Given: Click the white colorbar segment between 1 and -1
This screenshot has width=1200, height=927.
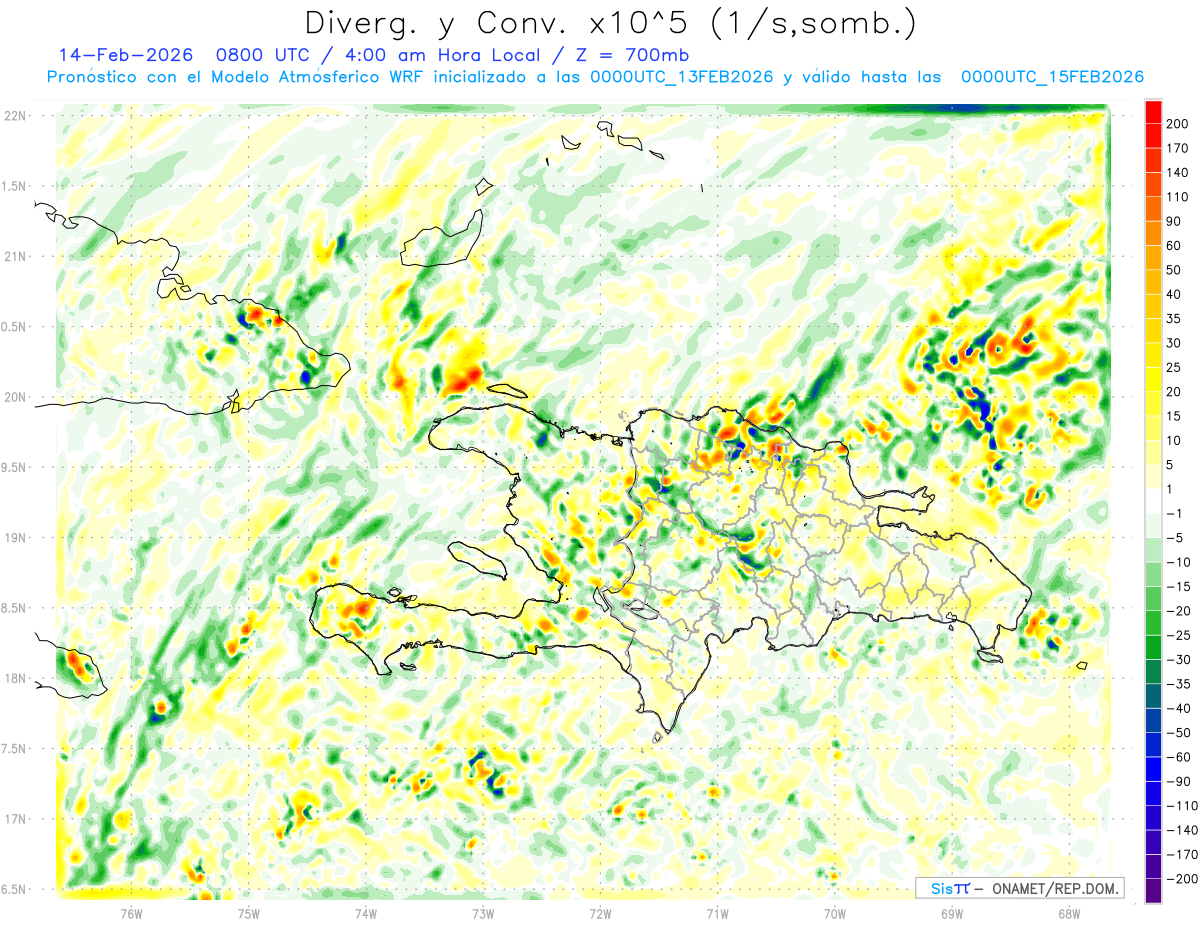Looking at the screenshot, I should 1153,502.
